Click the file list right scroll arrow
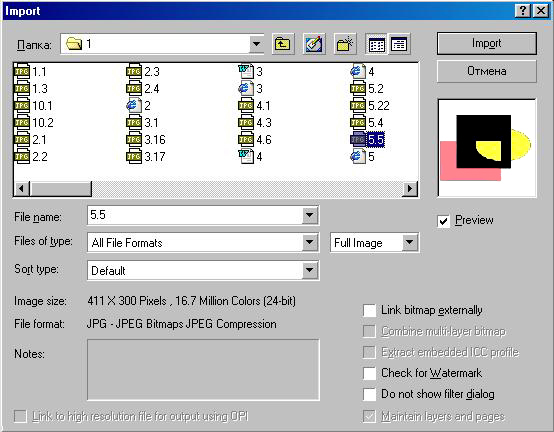 (410, 189)
